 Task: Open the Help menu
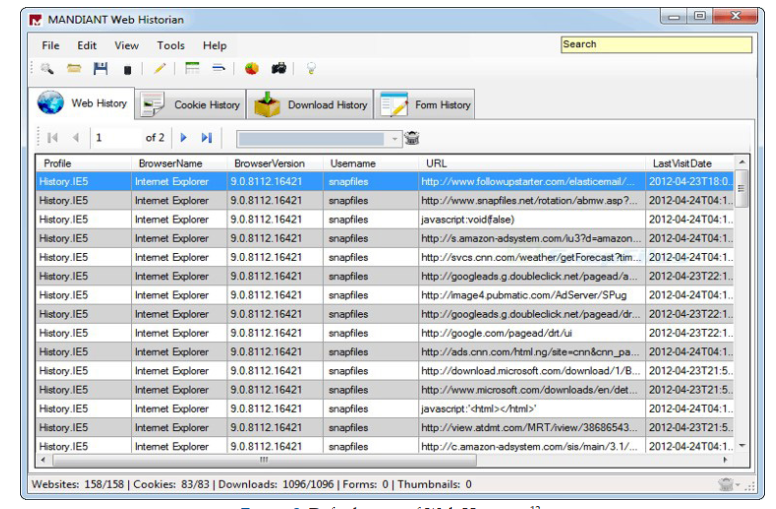point(214,46)
